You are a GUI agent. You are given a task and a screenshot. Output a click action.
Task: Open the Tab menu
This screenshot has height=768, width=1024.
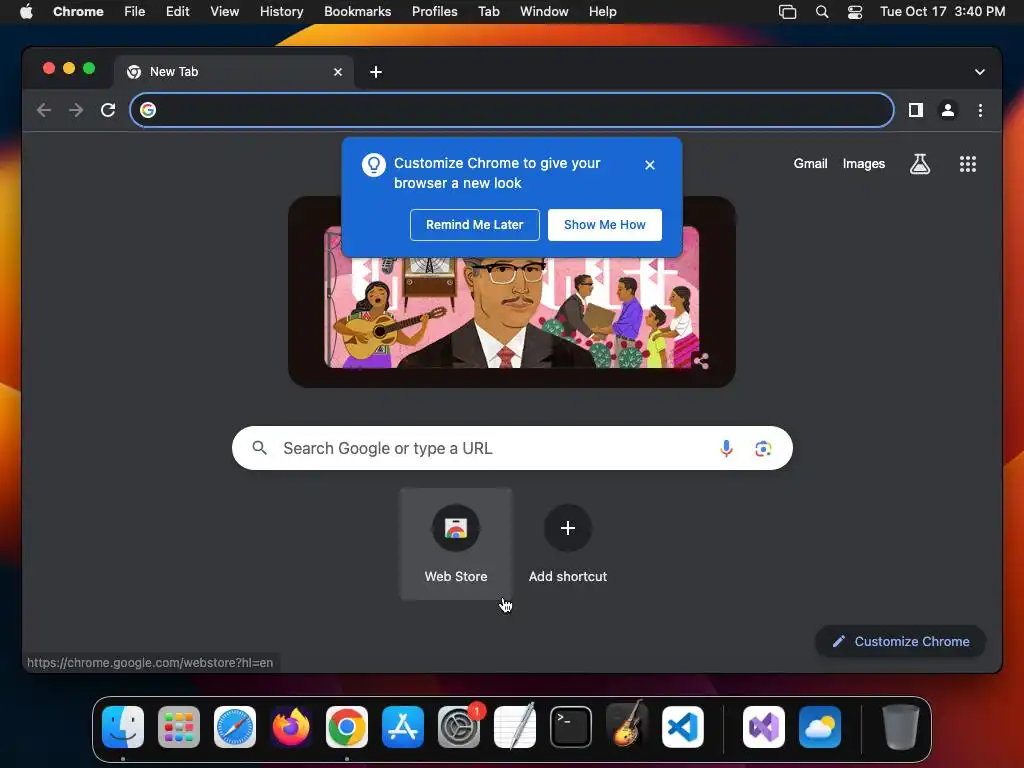click(488, 11)
